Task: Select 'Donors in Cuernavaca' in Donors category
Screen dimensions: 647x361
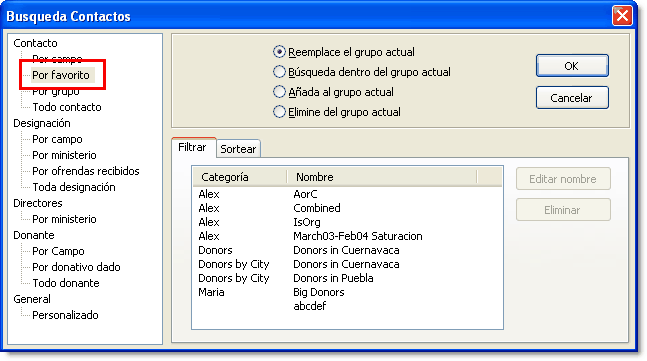Action: tap(347, 250)
